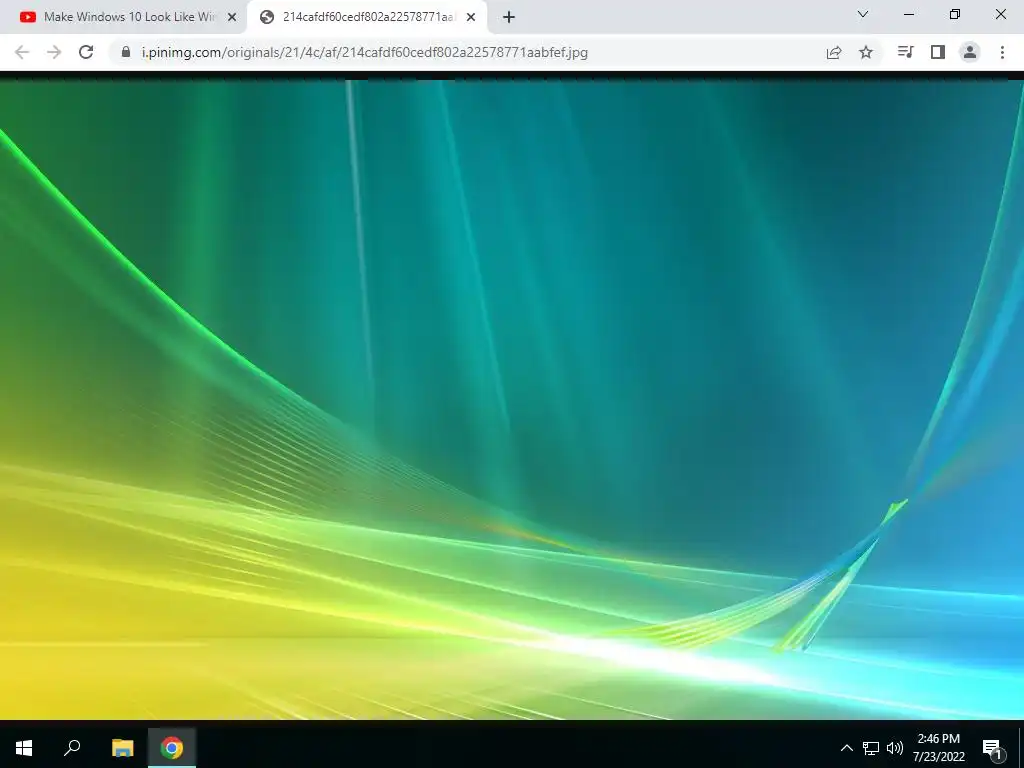Viewport: 1024px width, 768px height.
Task: Open the Chrome side panel
Action: [x=938, y=52]
